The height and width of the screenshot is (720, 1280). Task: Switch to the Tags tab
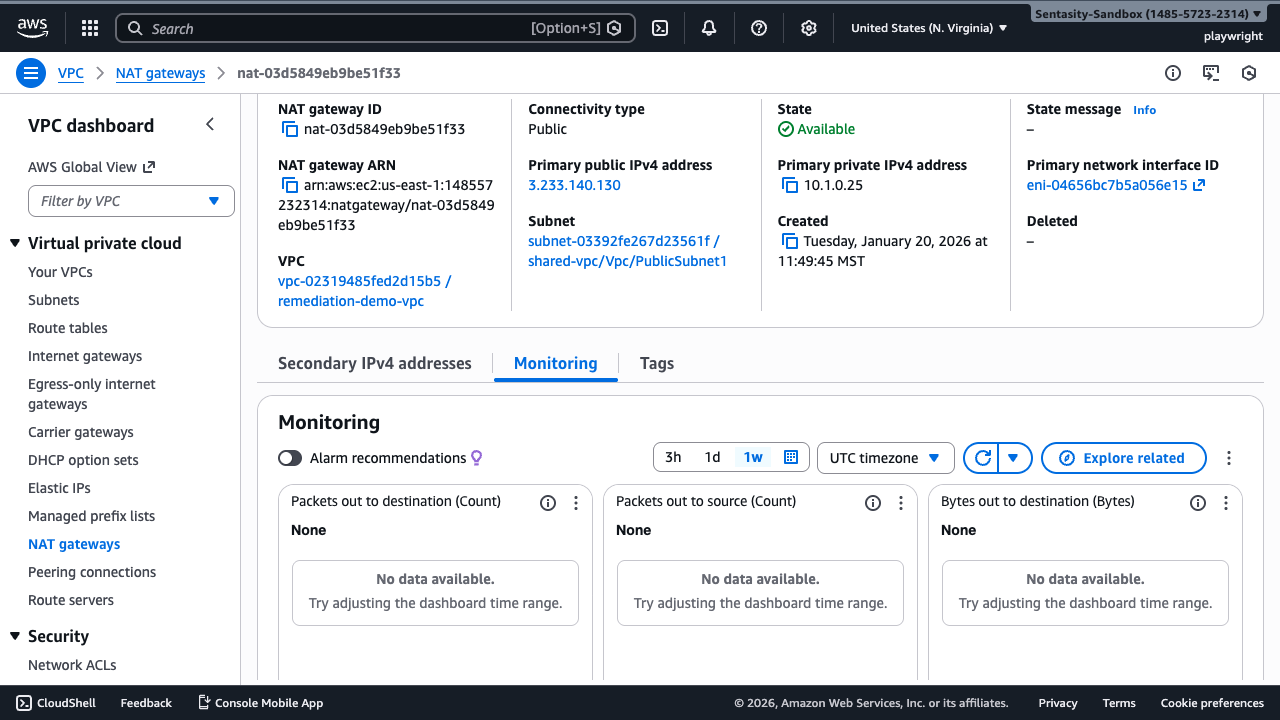point(656,363)
